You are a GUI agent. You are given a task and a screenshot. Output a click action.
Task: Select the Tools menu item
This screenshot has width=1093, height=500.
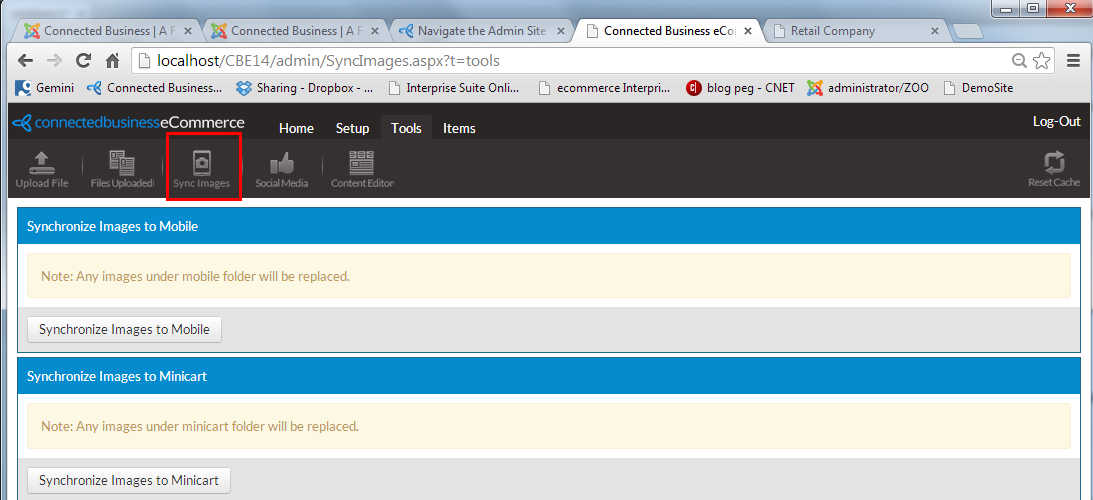(x=406, y=128)
